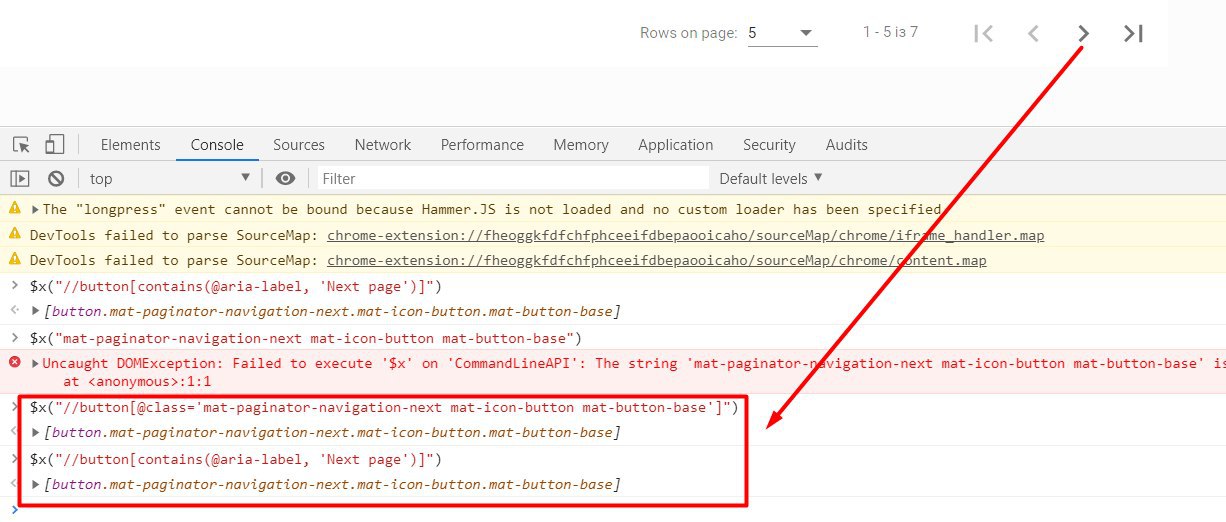
Task: Create live expression with eye icon
Action: (x=286, y=179)
